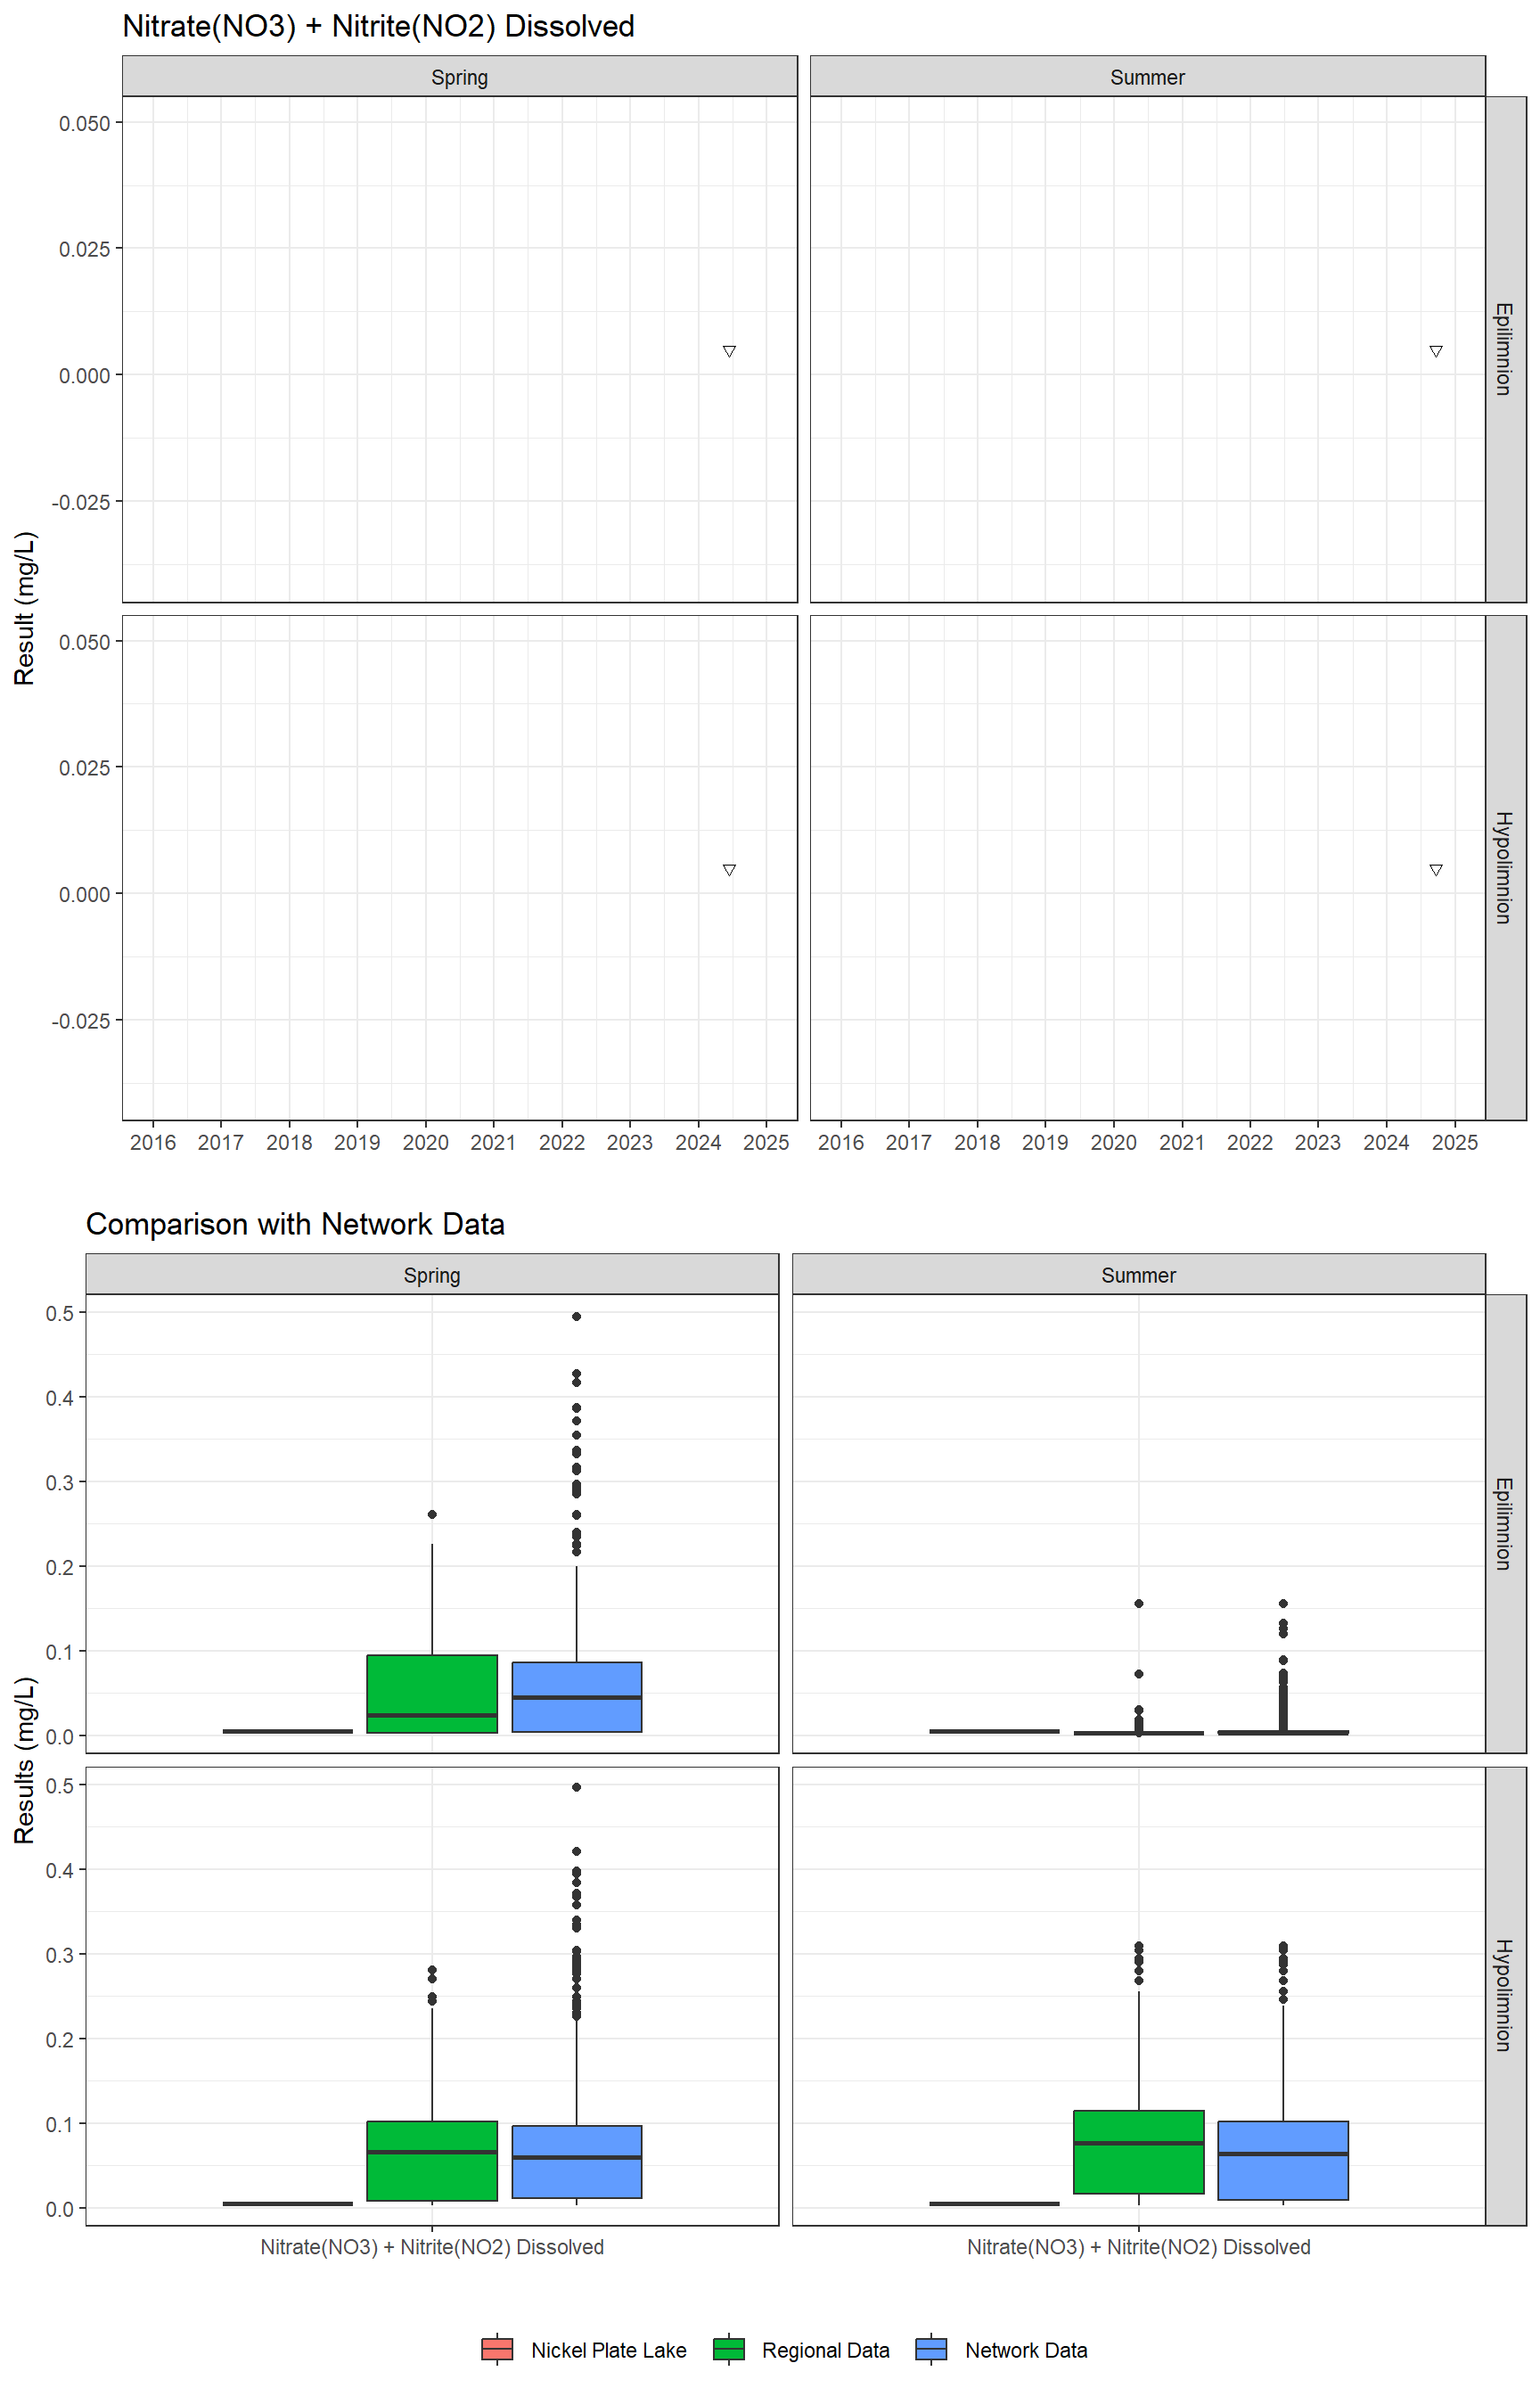Click the green Regional Data legend swatch

(x=729, y=2349)
